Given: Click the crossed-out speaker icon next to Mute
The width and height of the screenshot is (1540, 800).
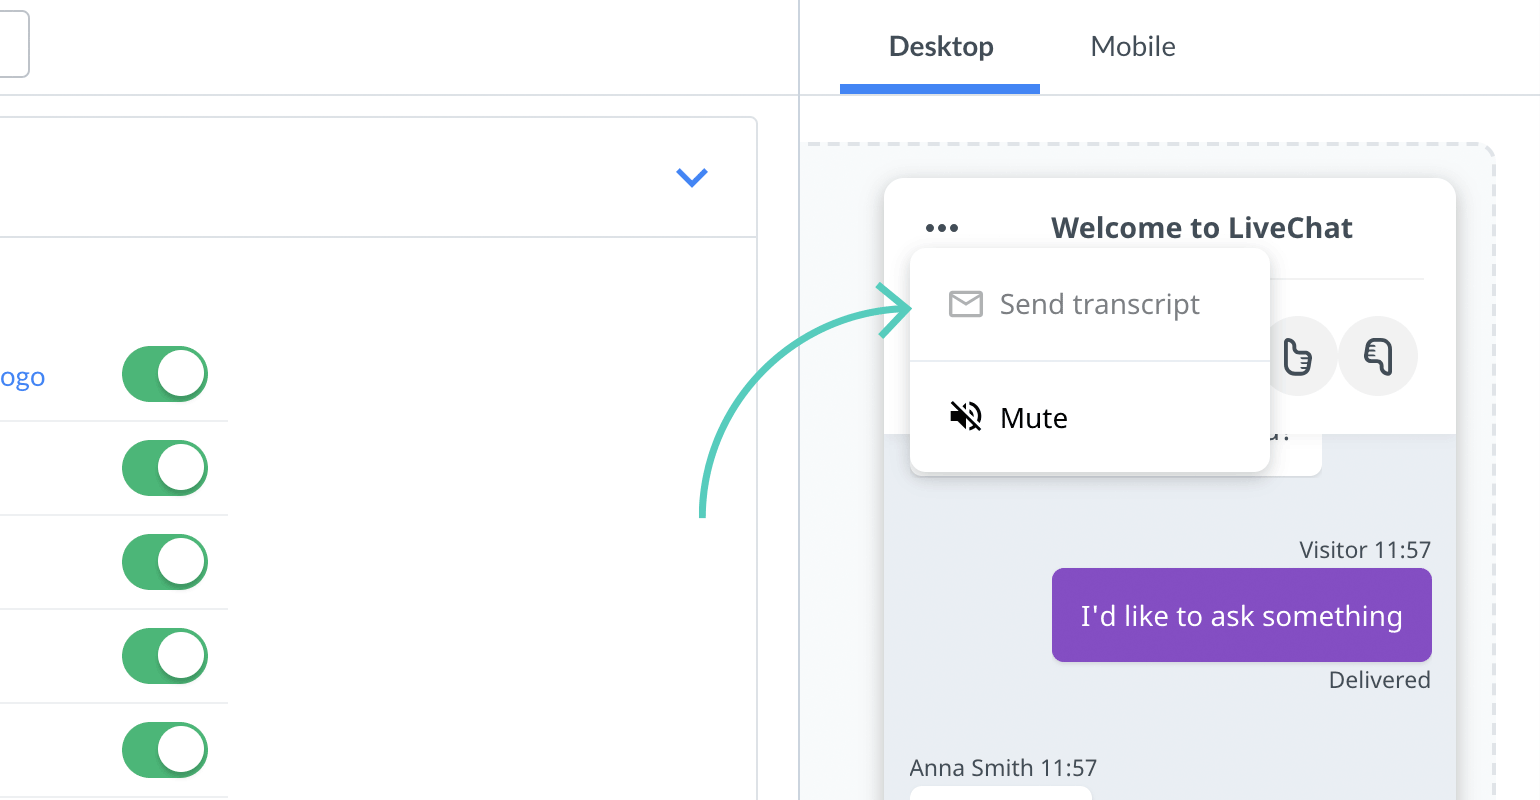Looking at the screenshot, I should [x=964, y=417].
